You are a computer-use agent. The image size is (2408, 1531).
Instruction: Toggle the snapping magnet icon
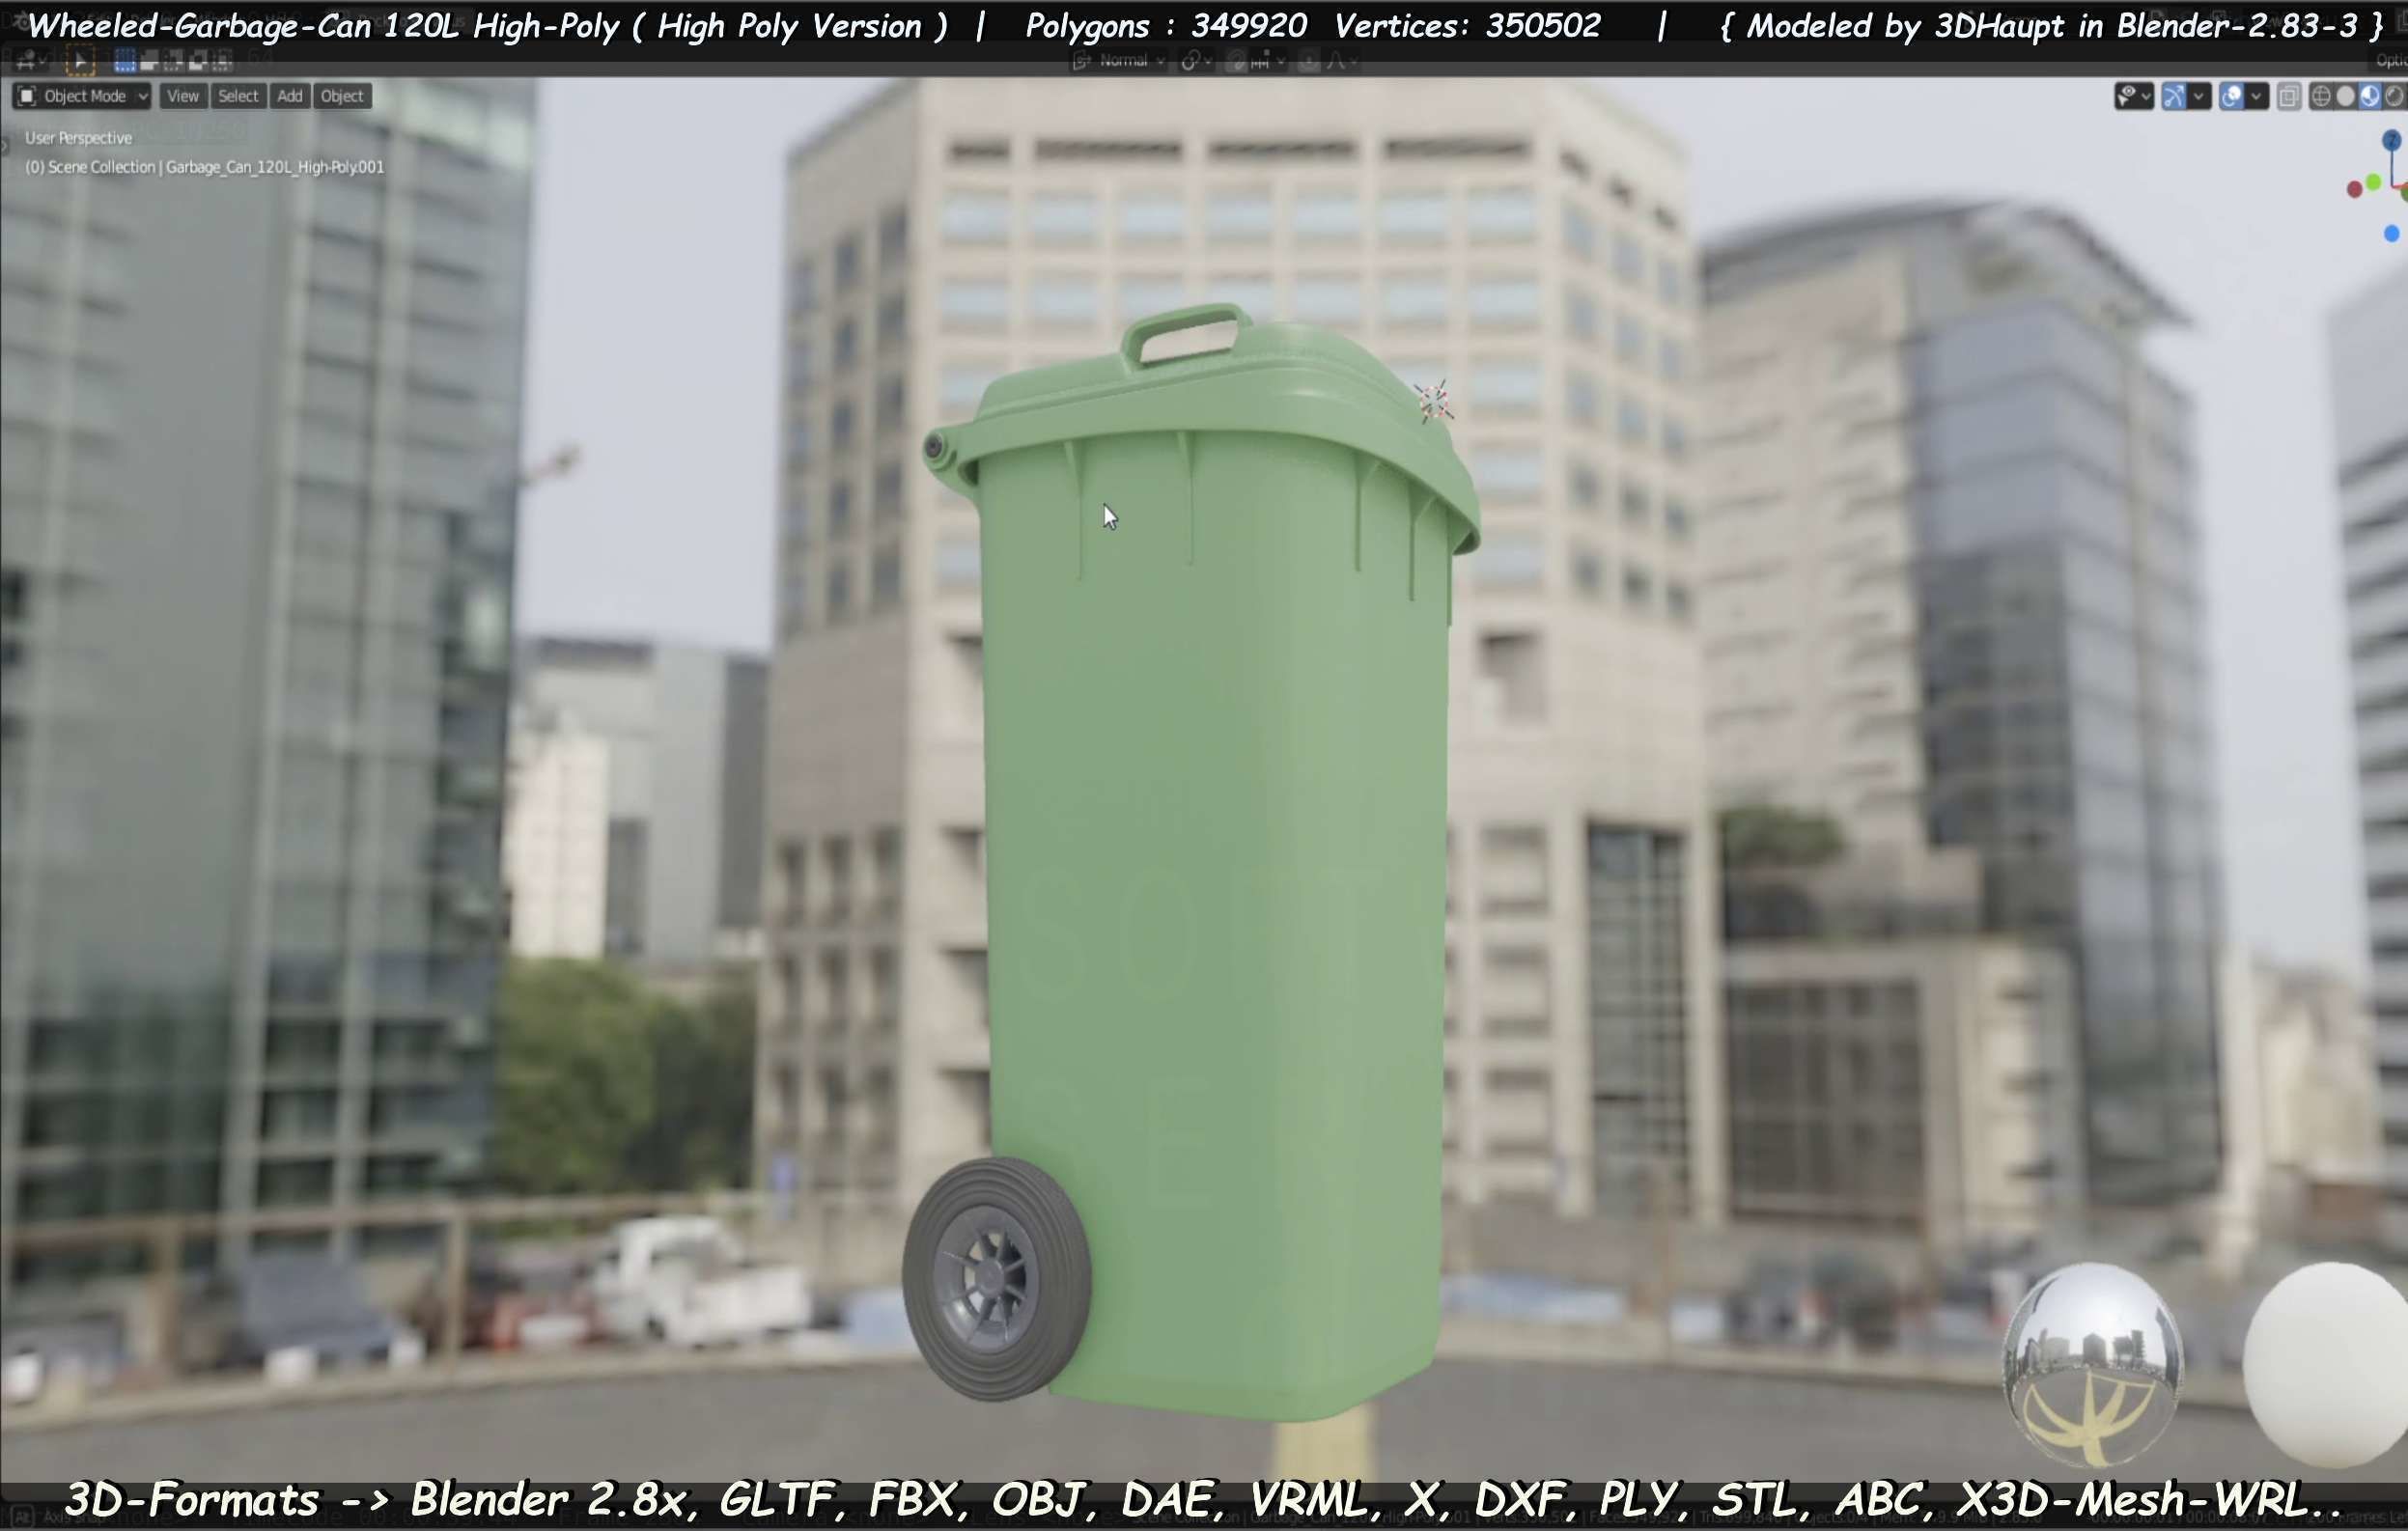tap(1237, 62)
